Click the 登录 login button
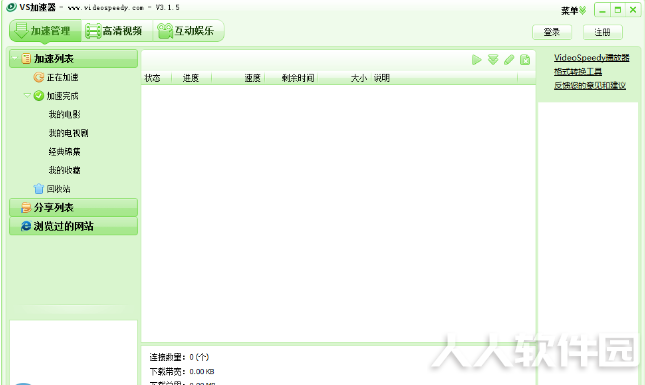 [x=552, y=32]
